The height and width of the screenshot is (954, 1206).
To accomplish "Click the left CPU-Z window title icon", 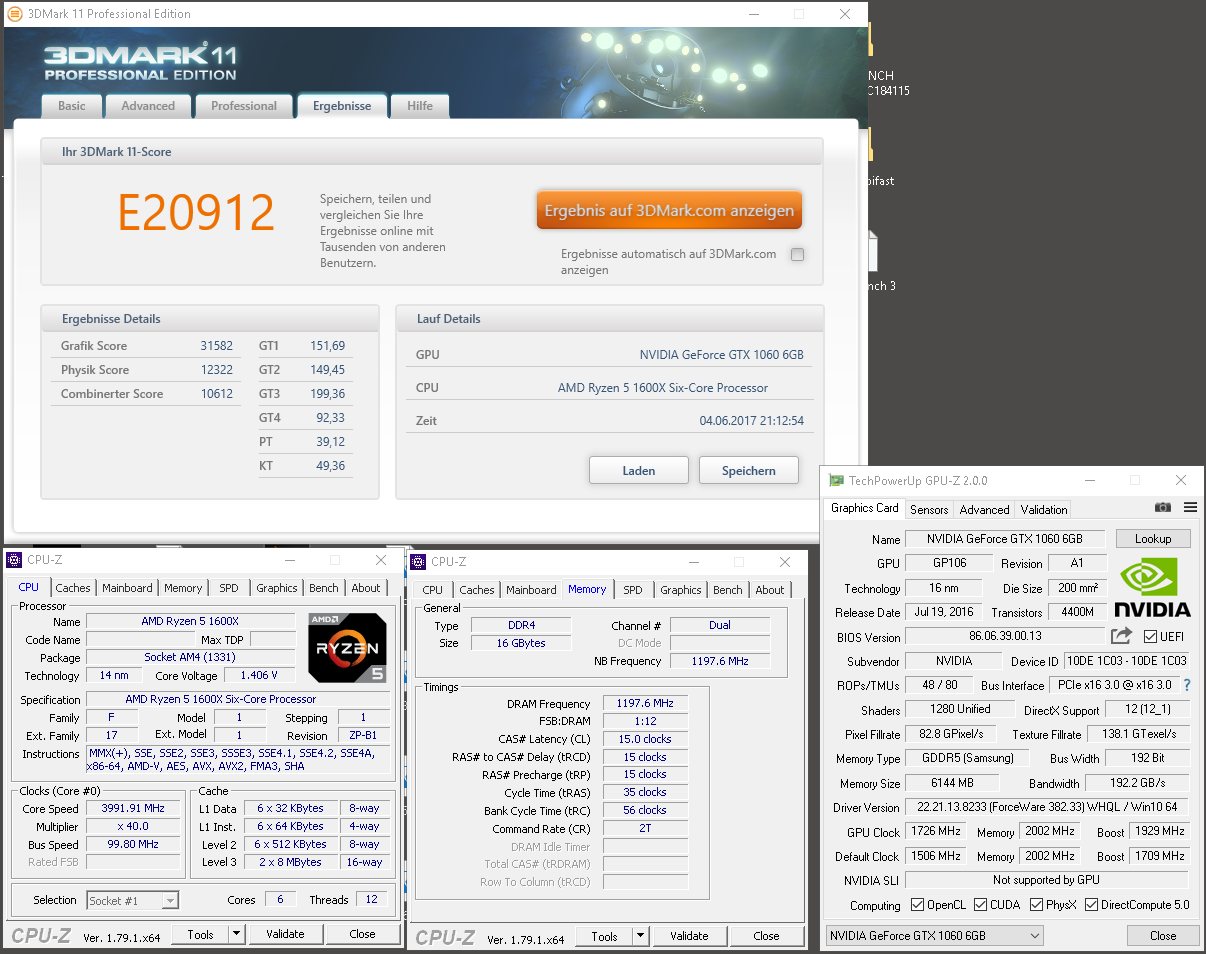I will pos(15,560).
